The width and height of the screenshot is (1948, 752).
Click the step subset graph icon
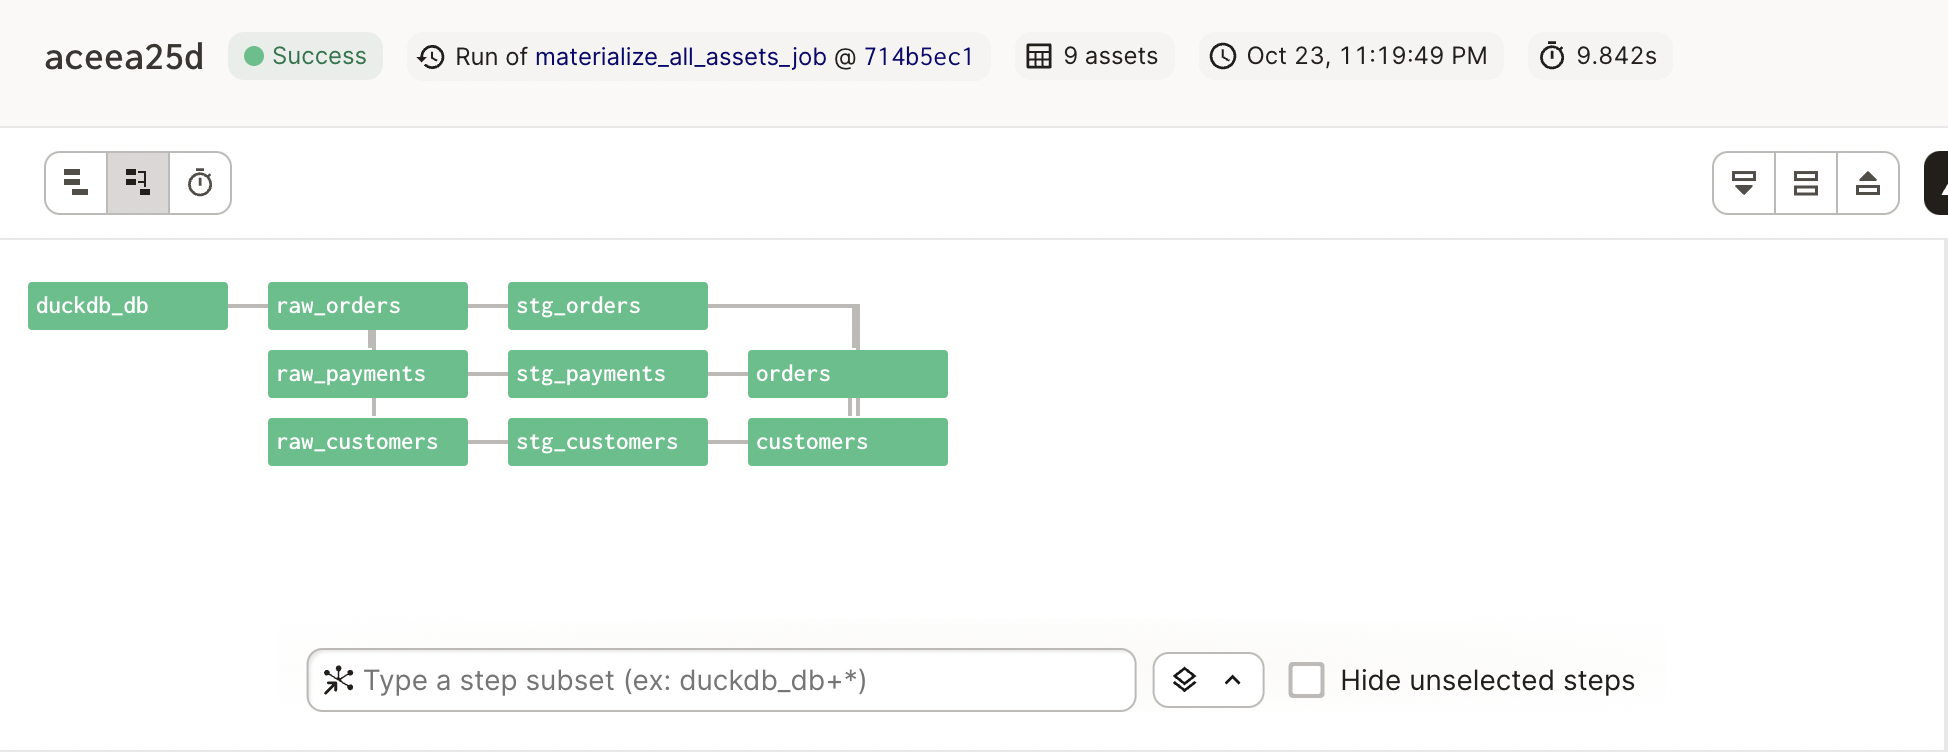click(339, 680)
